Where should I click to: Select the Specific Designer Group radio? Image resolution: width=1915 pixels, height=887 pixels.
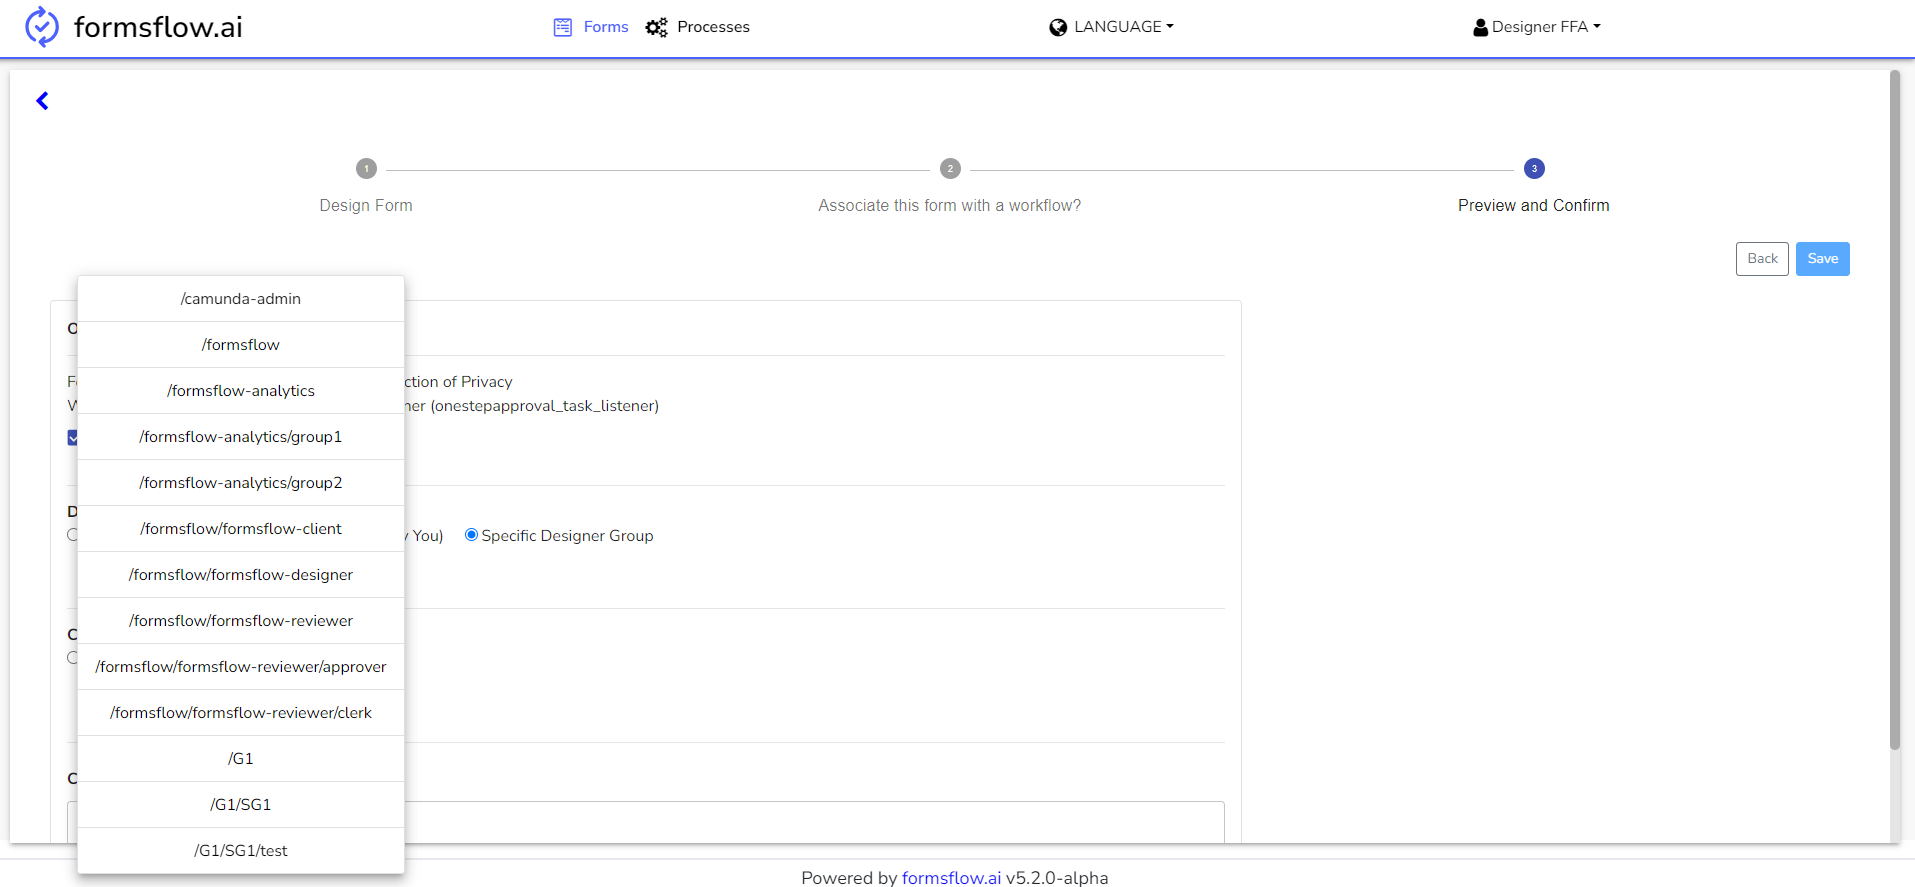click(471, 535)
